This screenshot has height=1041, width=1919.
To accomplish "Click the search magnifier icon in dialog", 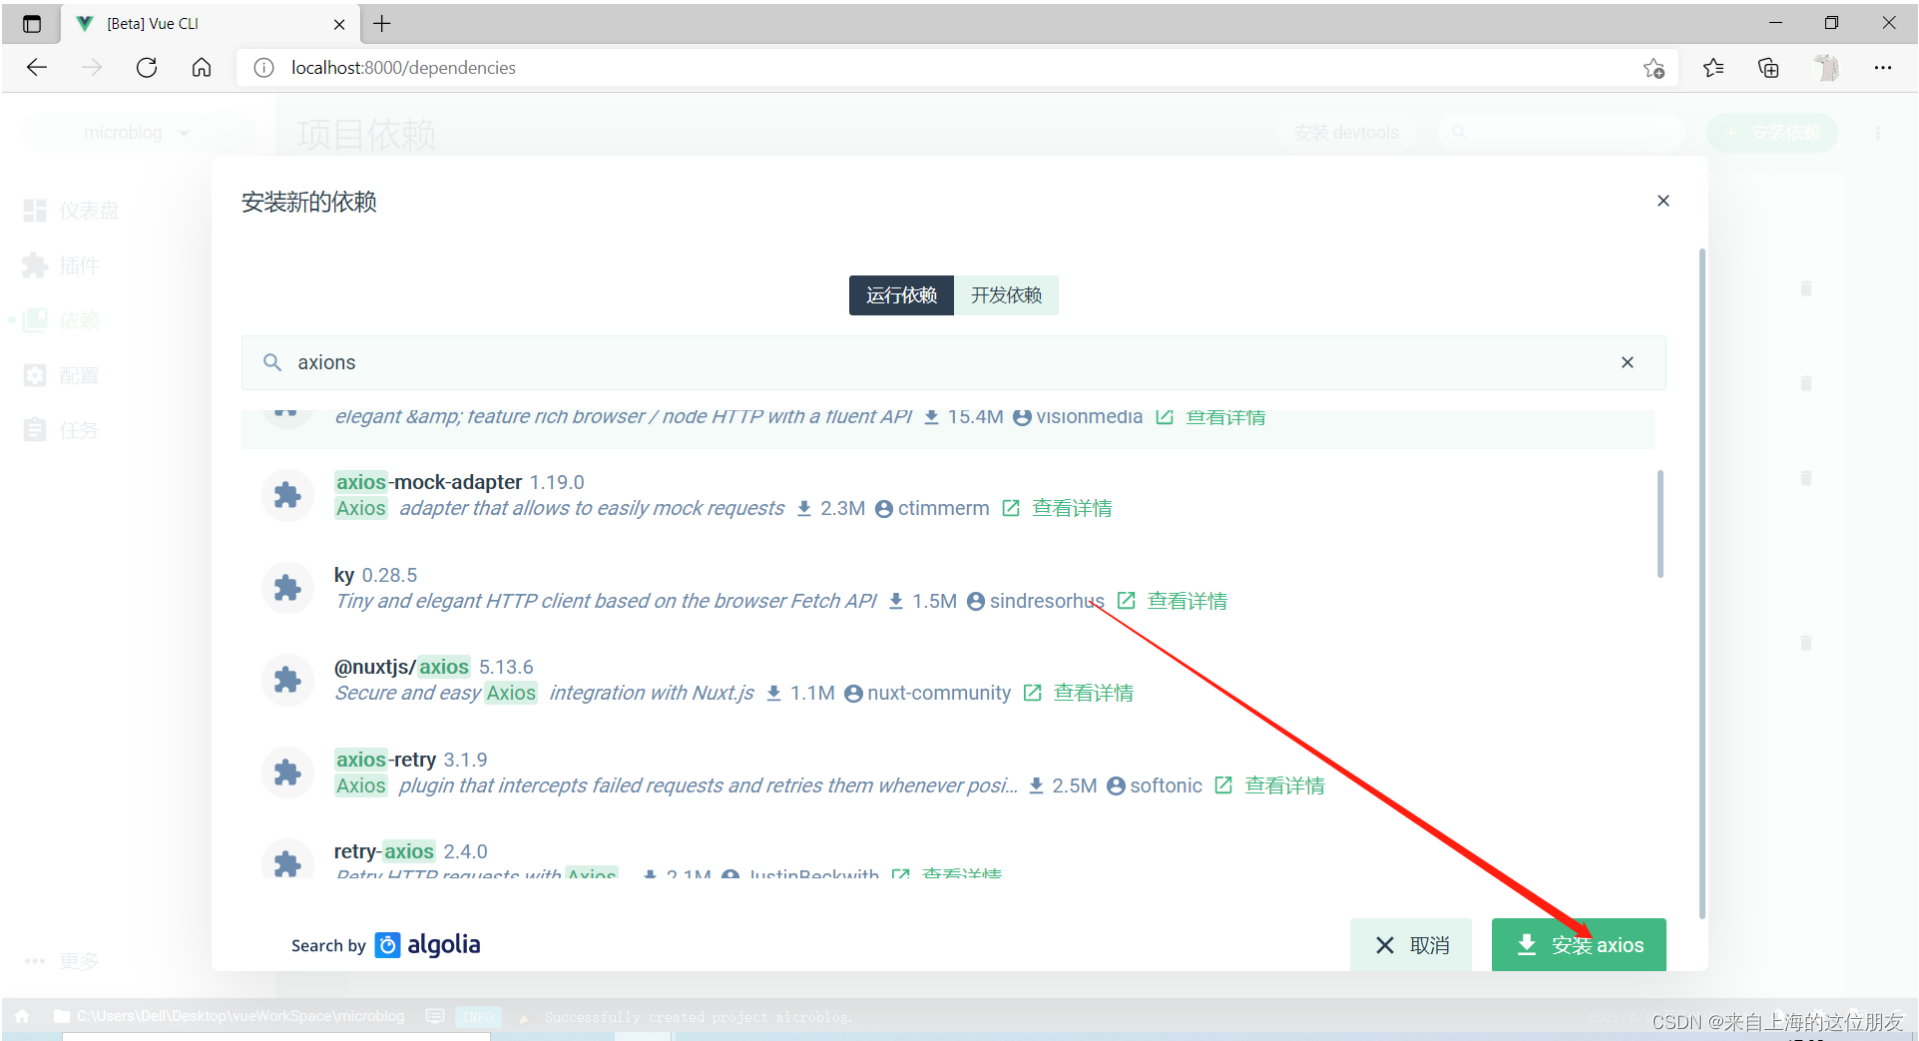I will (x=272, y=362).
